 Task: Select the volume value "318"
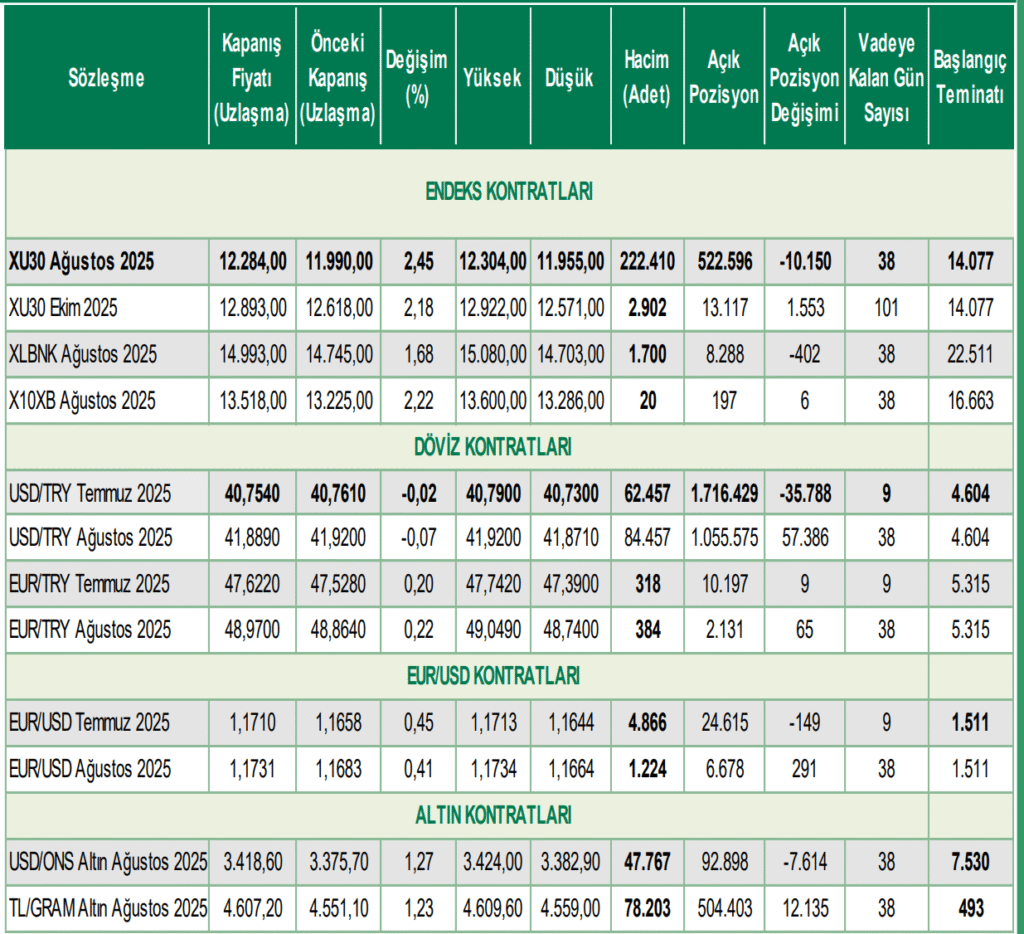point(648,584)
